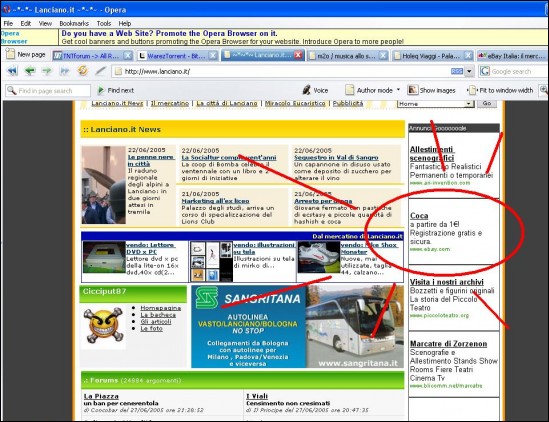Open the Home site navigation combo box

[x=436, y=104]
